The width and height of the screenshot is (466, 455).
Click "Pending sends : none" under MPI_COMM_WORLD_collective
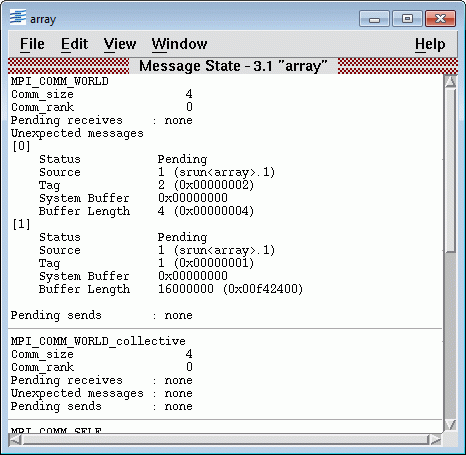pyautogui.click(x=102, y=406)
